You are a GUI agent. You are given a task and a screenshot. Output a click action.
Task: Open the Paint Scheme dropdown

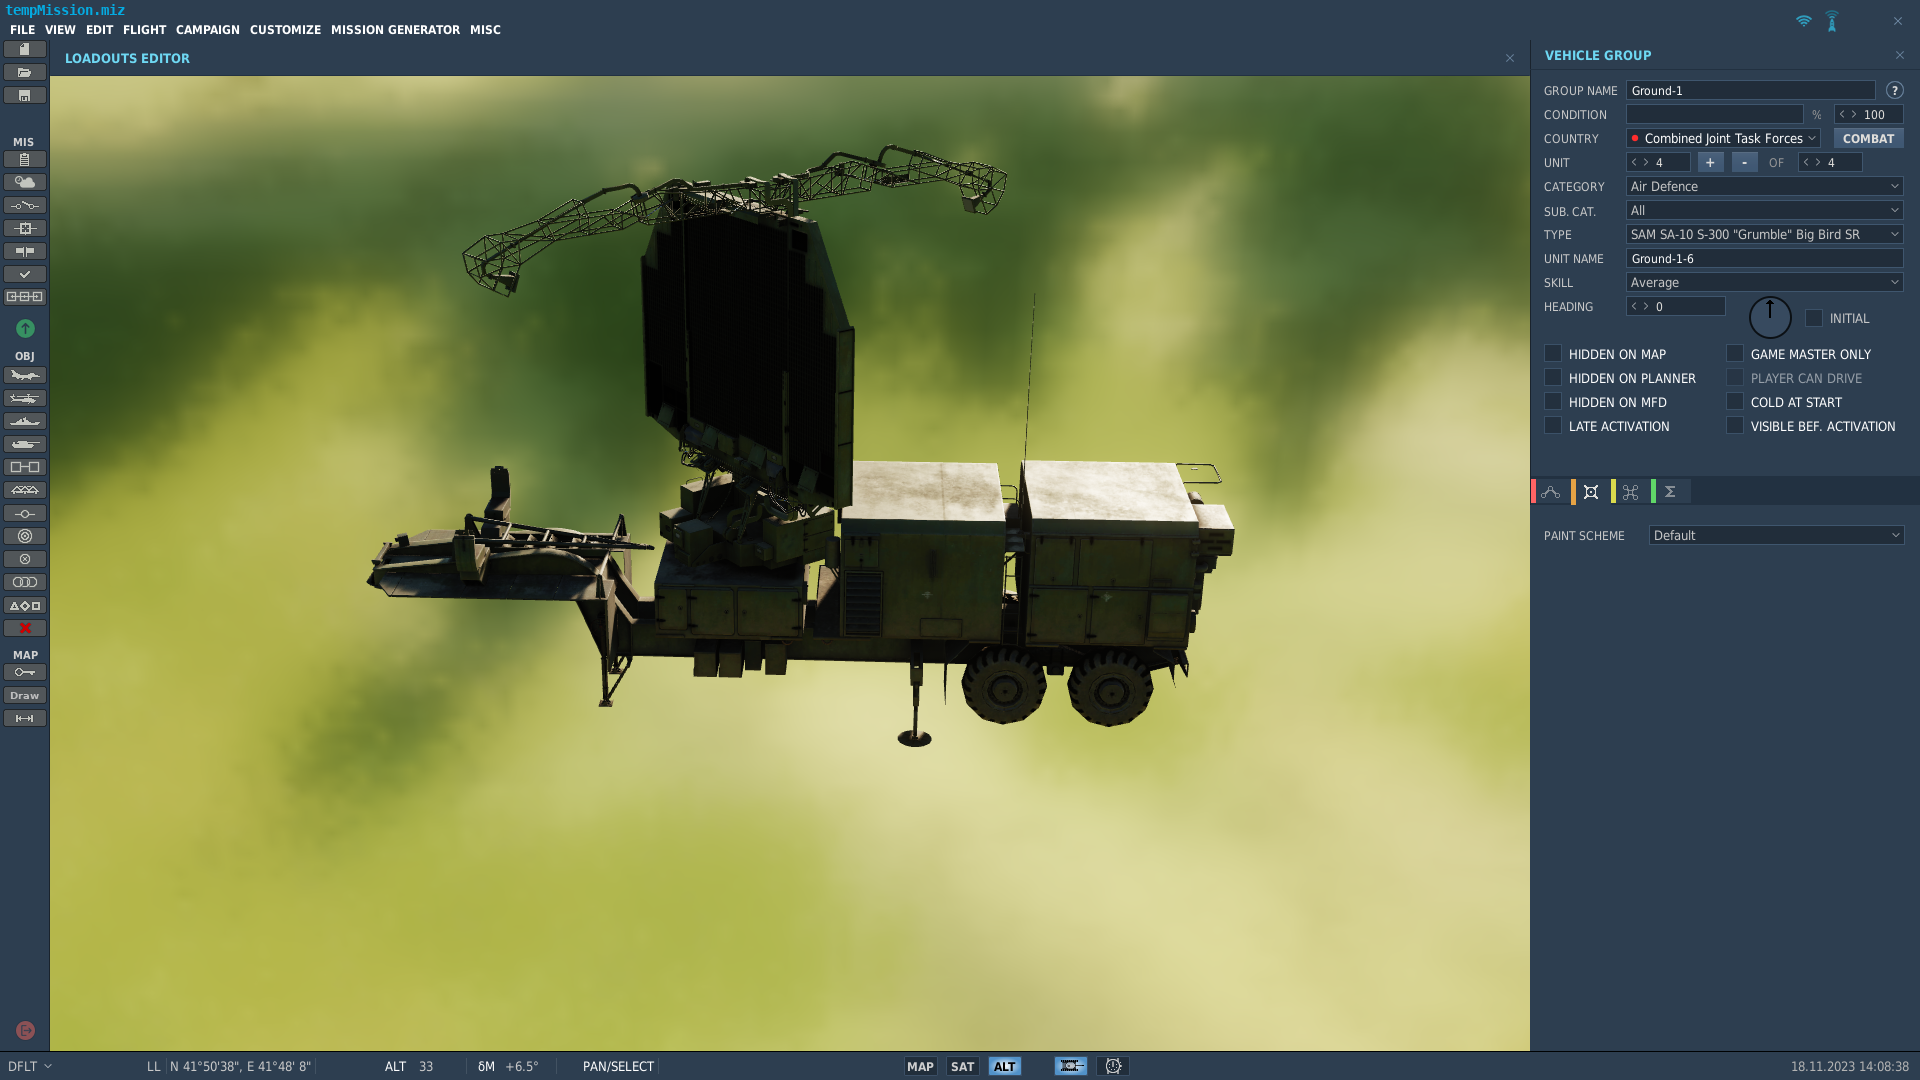1777,535
